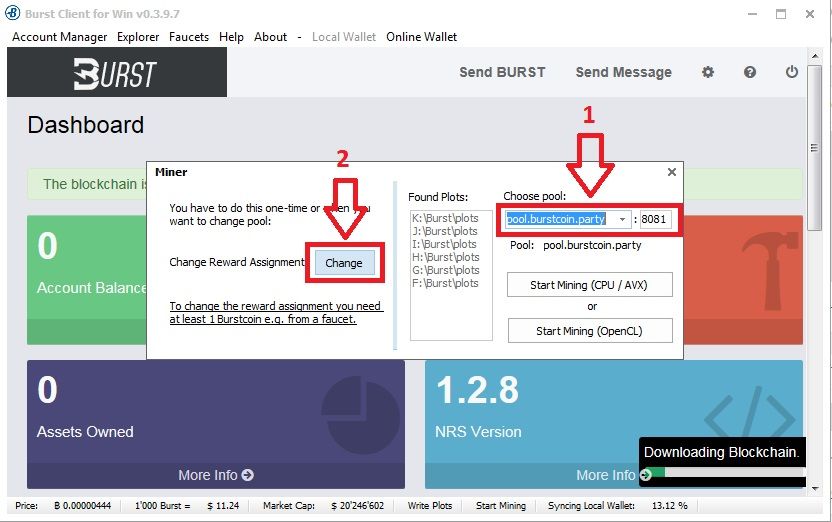Click the Assets Owned card
832x522 pixels.
pos(215,424)
